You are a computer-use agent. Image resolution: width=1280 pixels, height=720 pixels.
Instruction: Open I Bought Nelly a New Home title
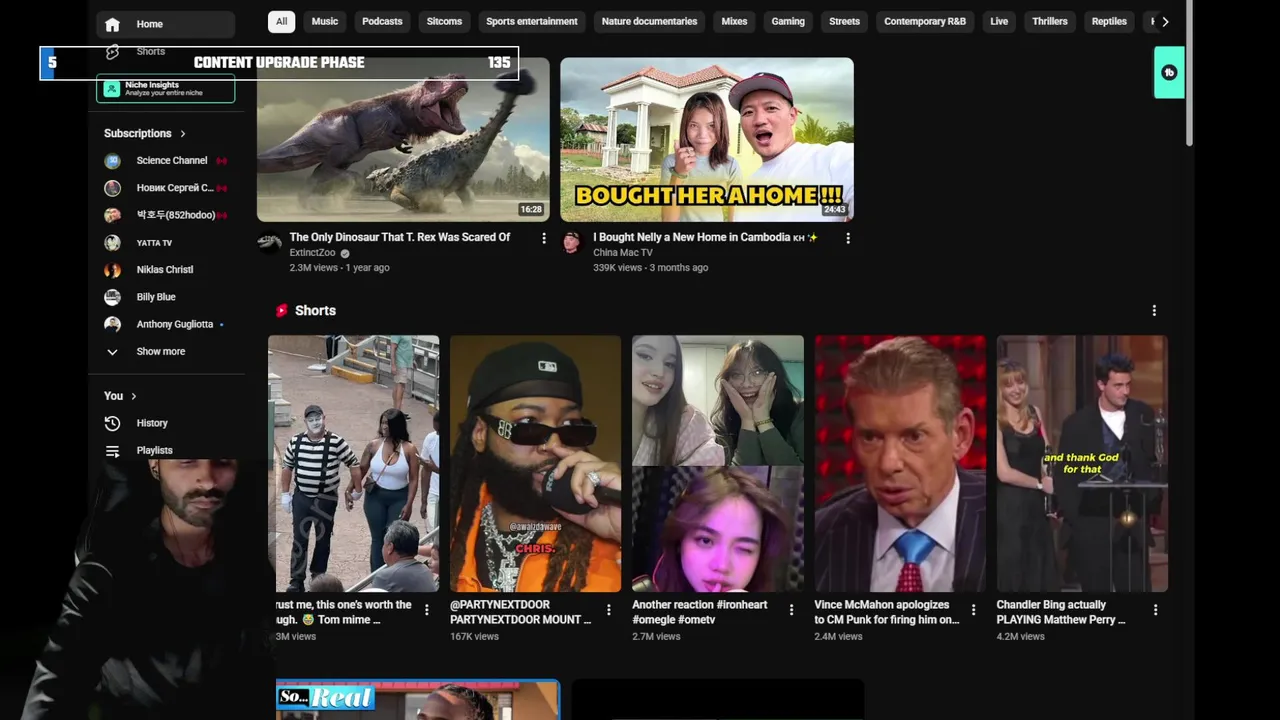706,238
